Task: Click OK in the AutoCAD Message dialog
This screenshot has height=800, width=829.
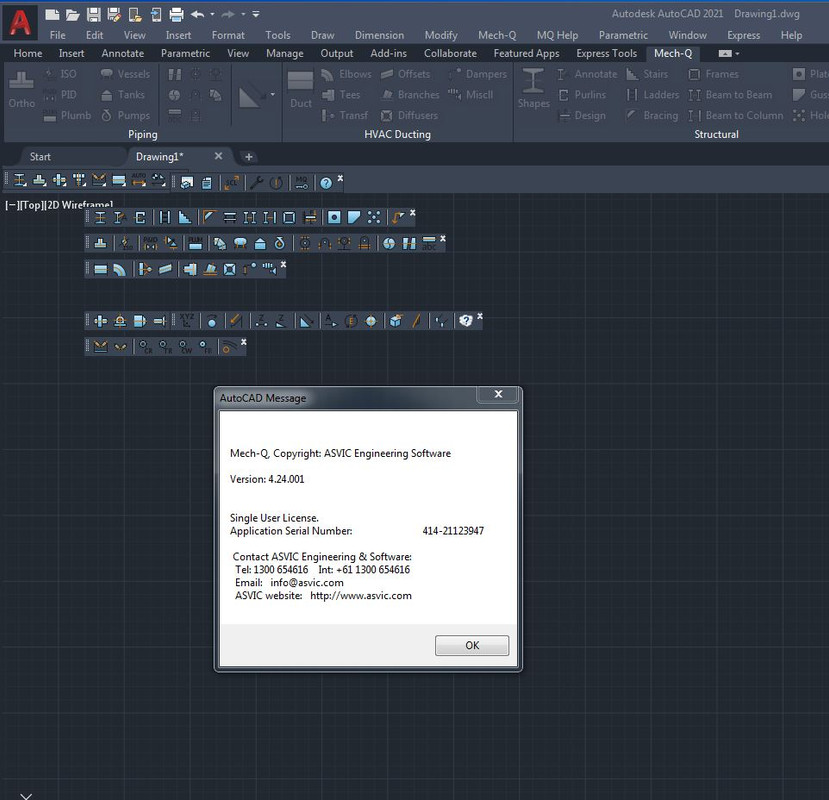Action: coord(472,645)
